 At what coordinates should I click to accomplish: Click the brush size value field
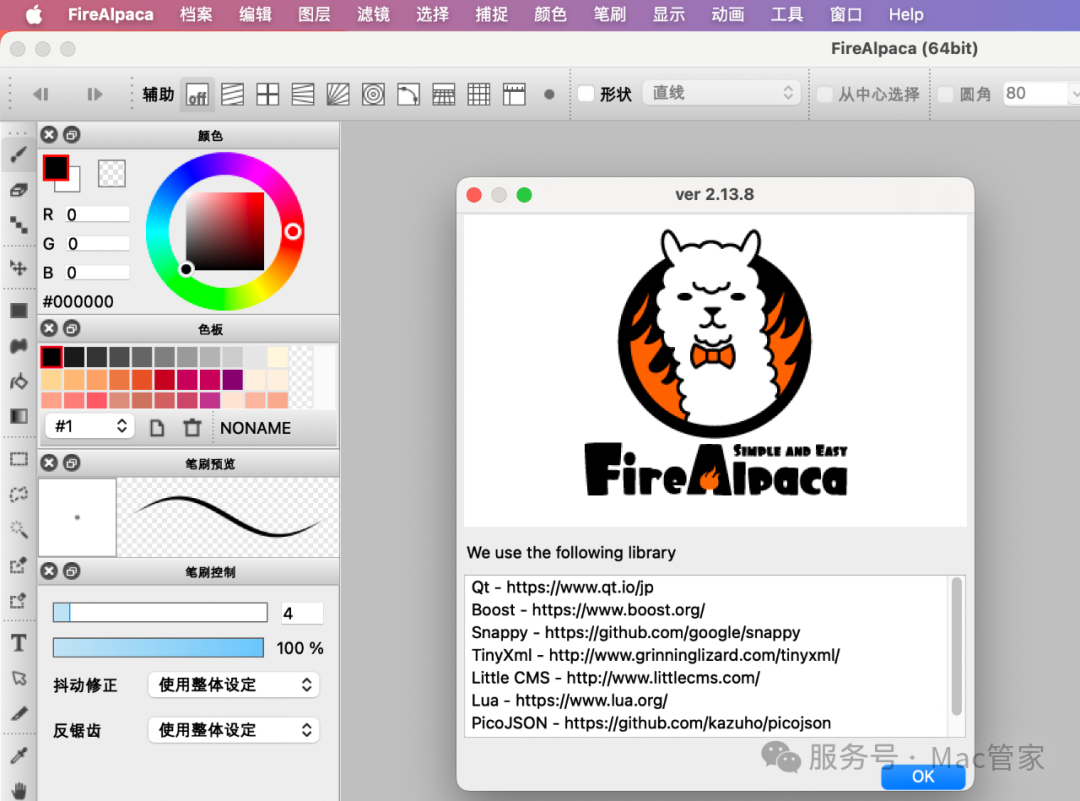click(x=302, y=613)
